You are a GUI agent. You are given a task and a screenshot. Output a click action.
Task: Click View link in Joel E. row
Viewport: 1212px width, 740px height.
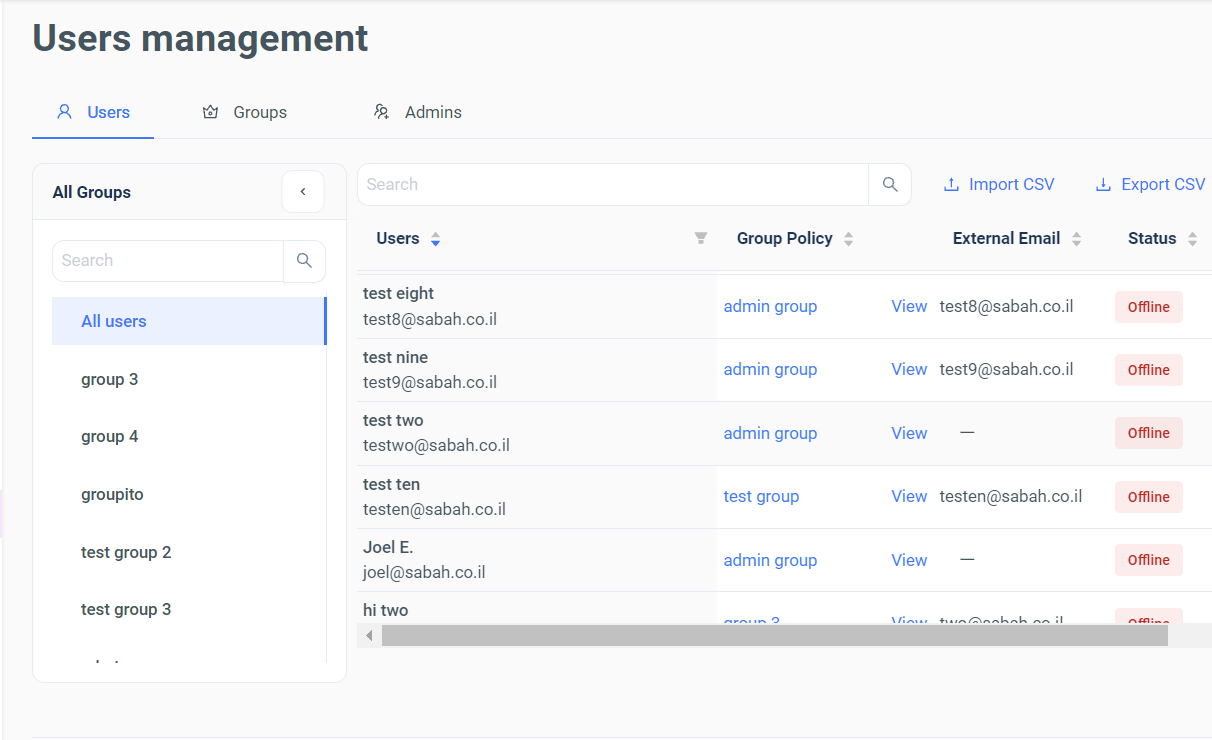click(x=909, y=560)
